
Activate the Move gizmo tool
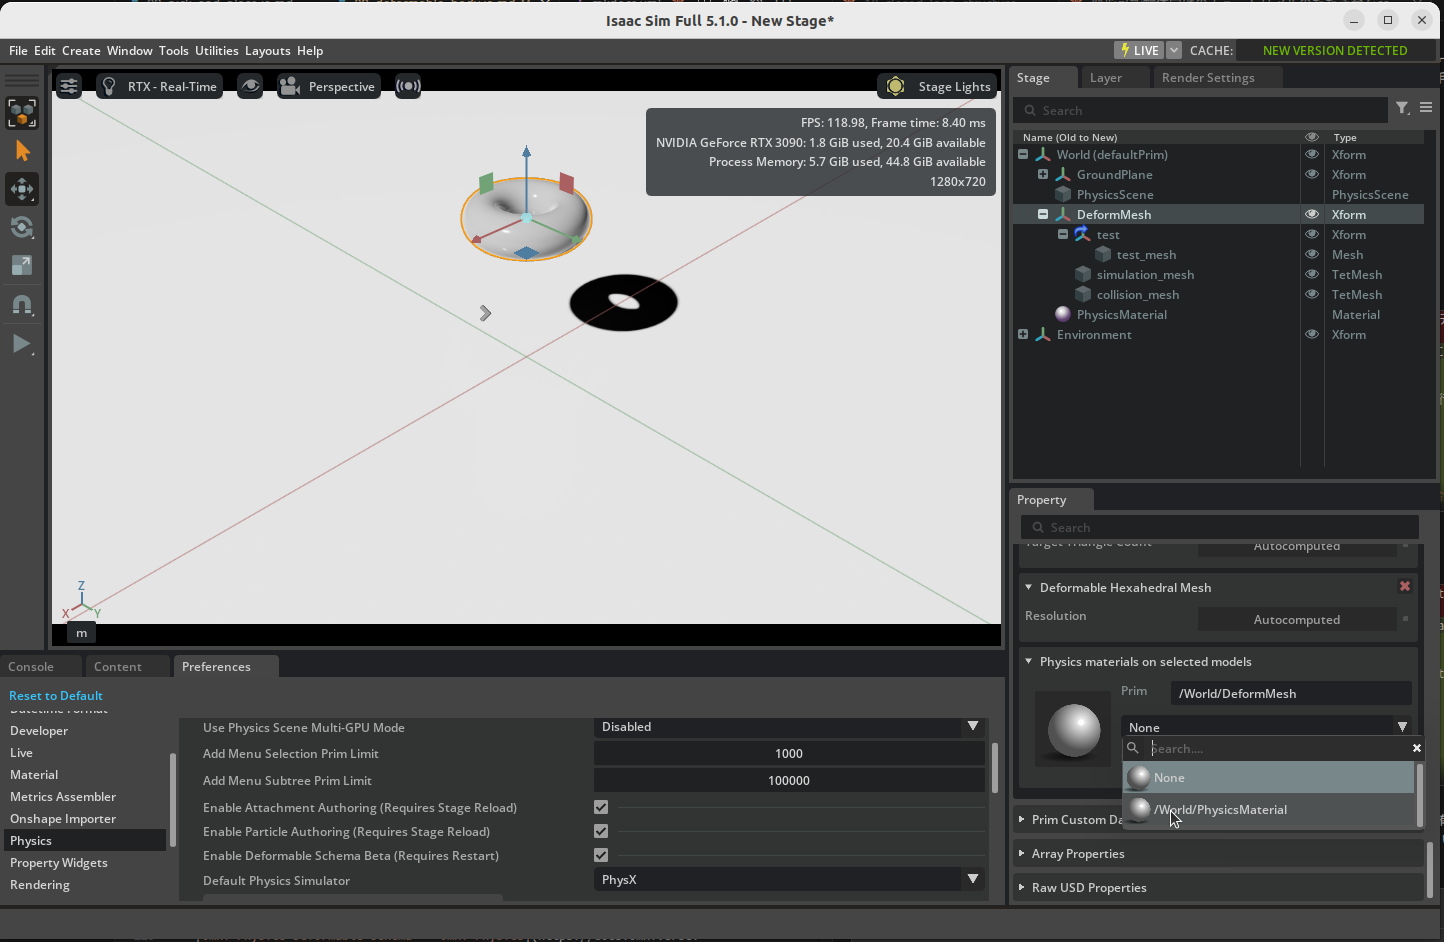tap(22, 189)
